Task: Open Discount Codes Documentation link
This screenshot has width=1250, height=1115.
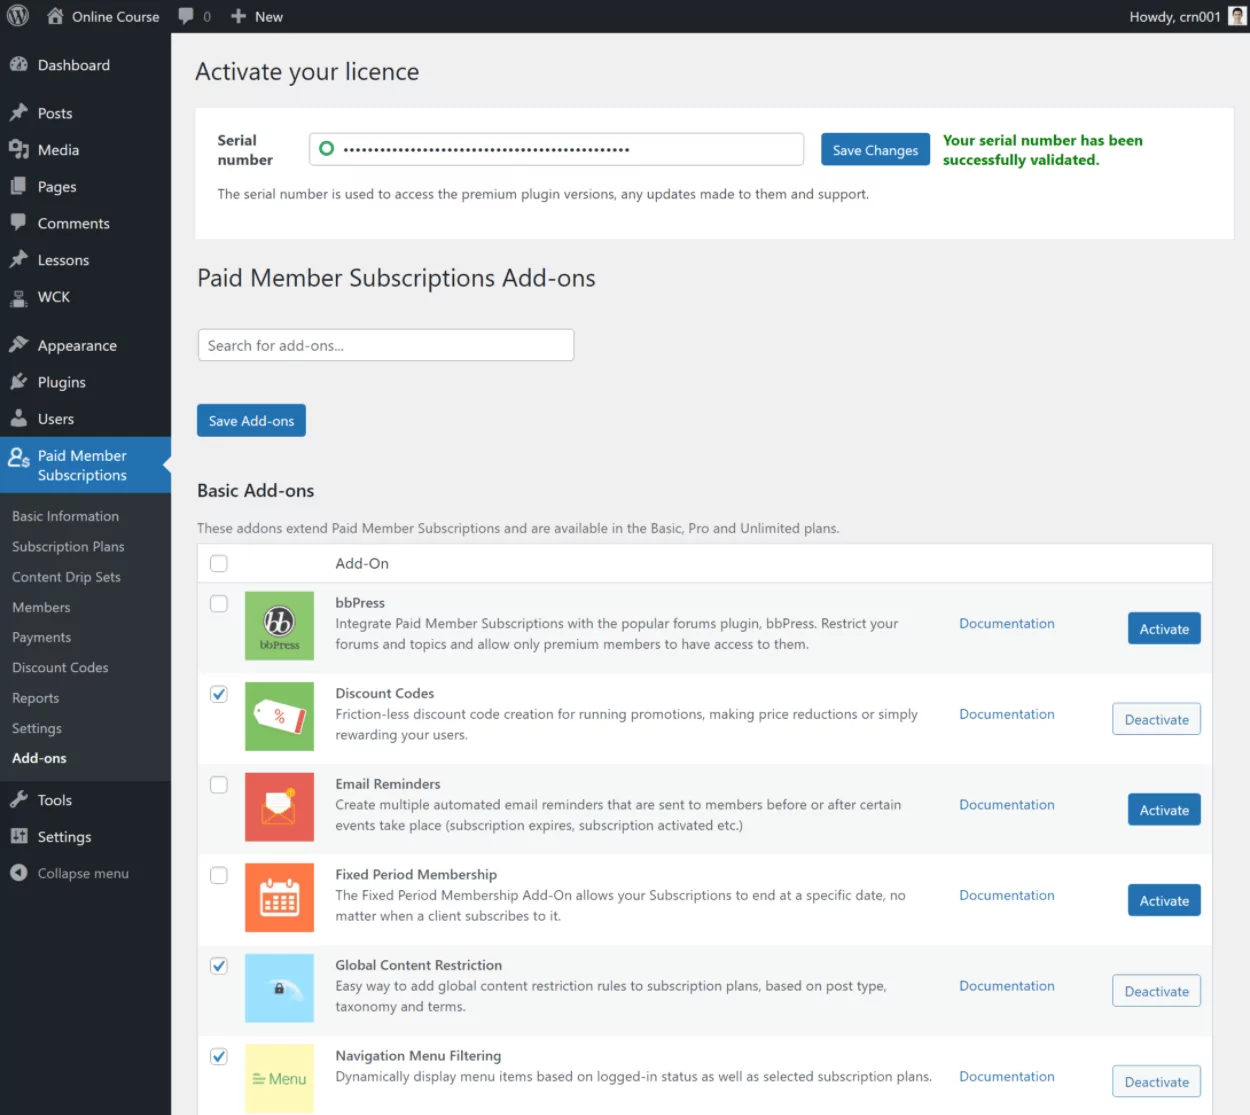Action: pyautogui.click(x=1007, y=714)
